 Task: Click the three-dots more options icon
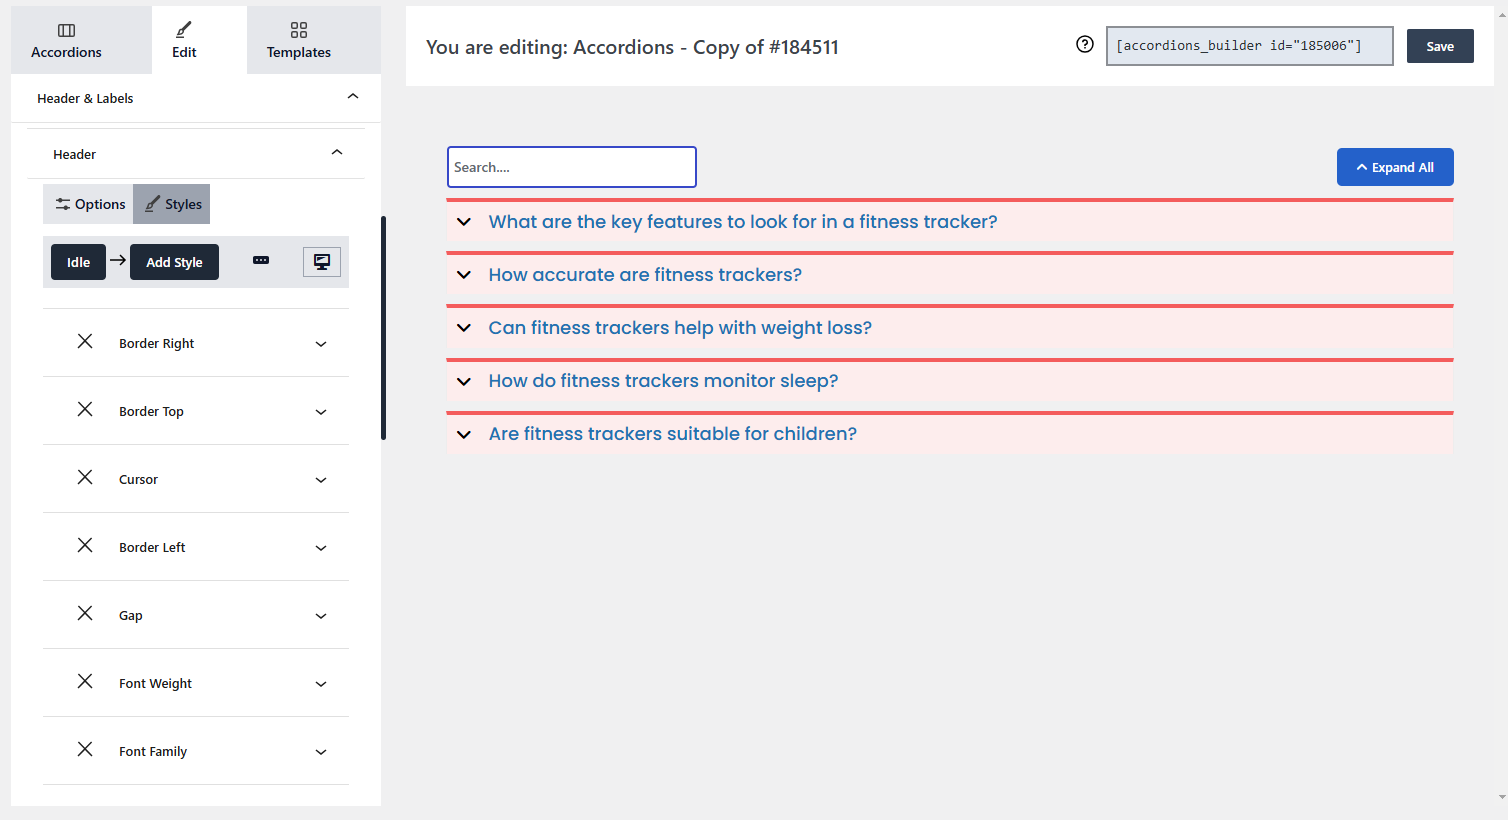261,261
